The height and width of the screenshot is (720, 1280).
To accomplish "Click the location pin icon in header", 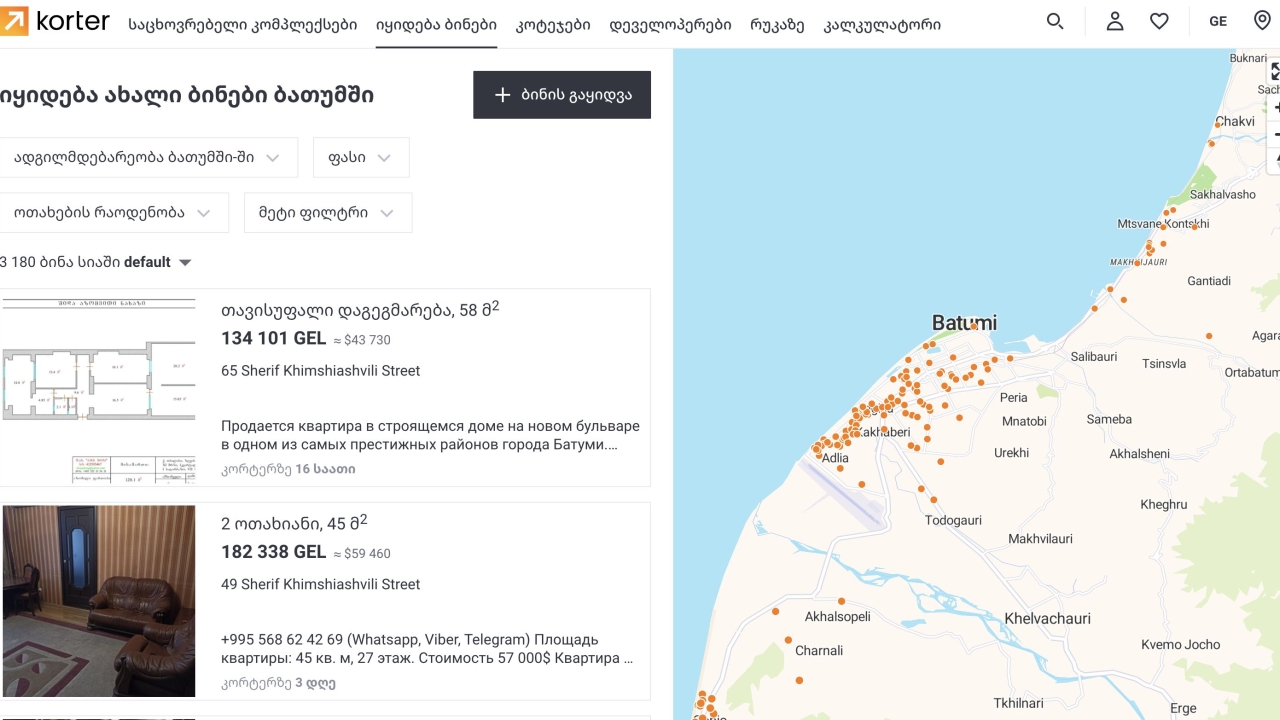I will coord(1262,21).
